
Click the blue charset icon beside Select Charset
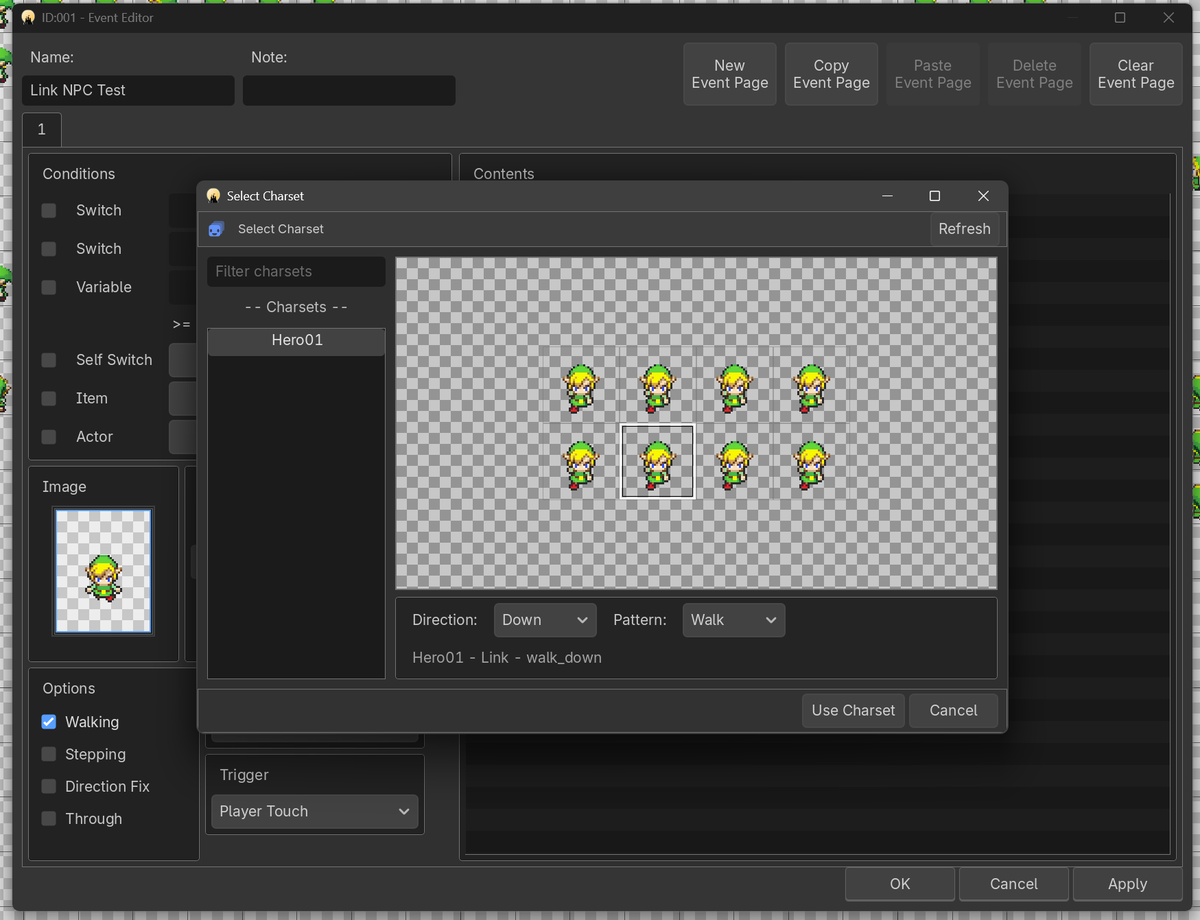[216, 229]
